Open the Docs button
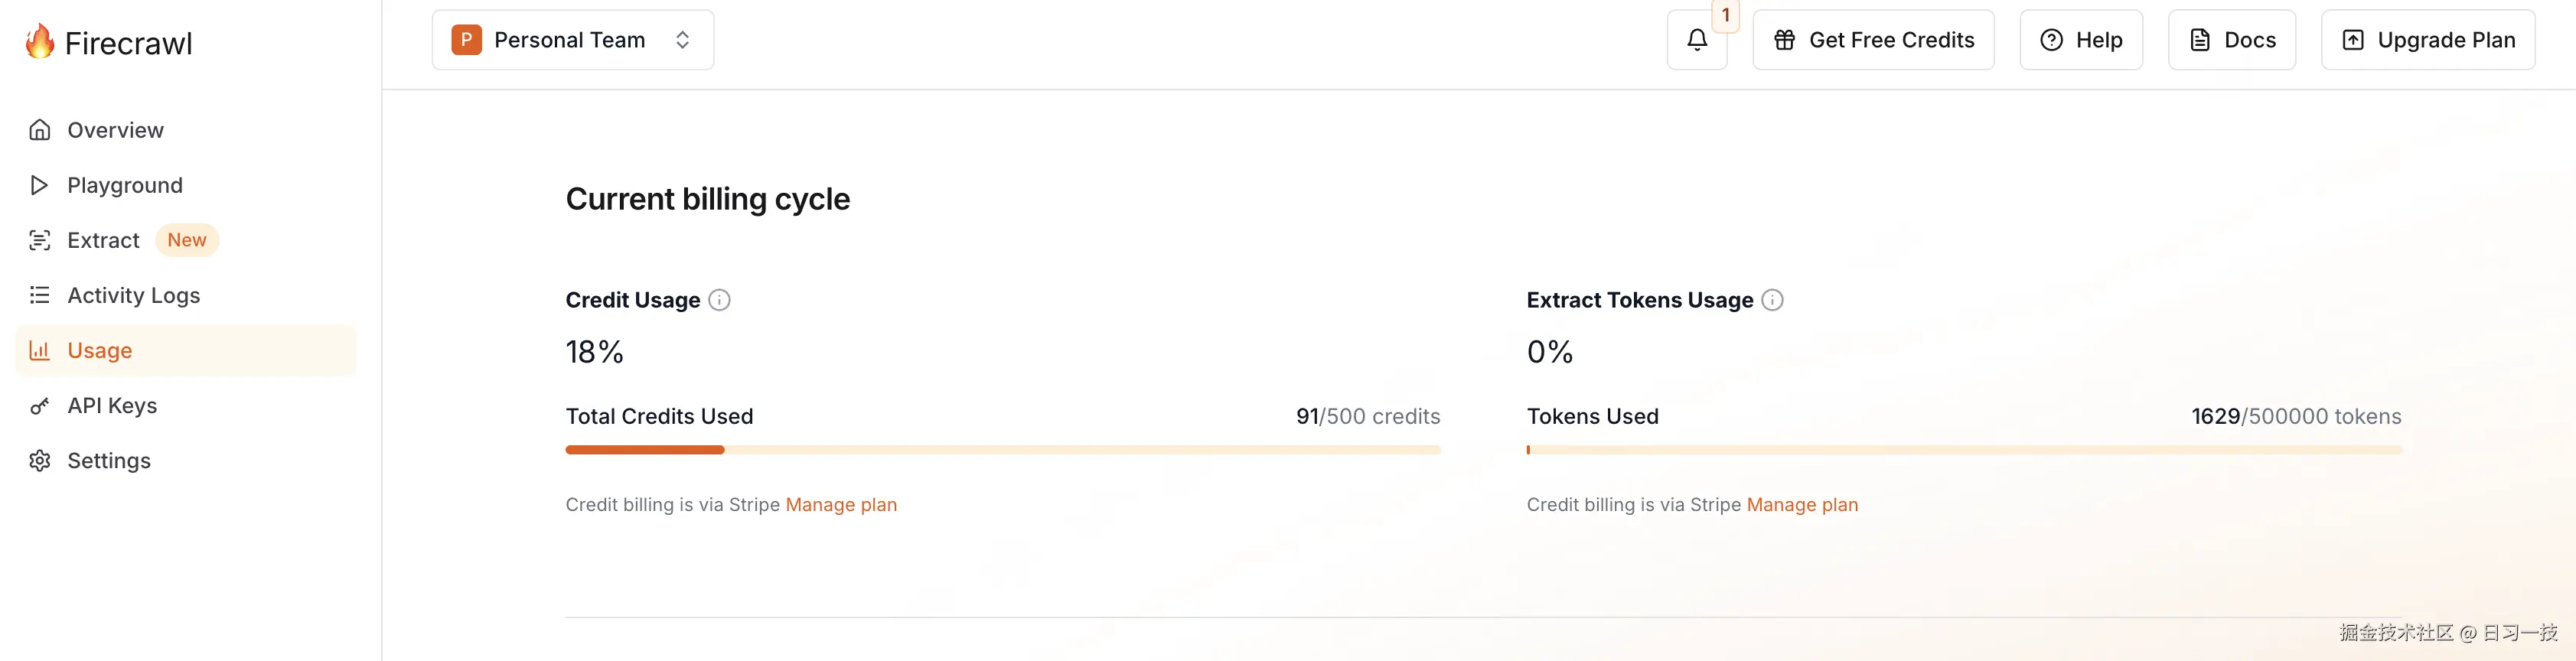Screen dimensions: 2576x661 (x=2231, y=40)
